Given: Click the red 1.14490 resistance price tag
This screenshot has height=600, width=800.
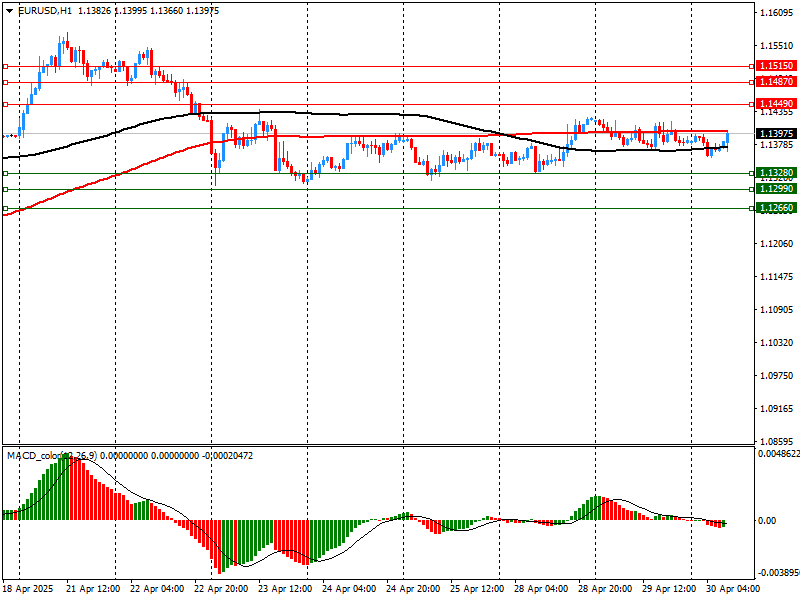Looking at the screenshot, I should [x=776, y=104].
